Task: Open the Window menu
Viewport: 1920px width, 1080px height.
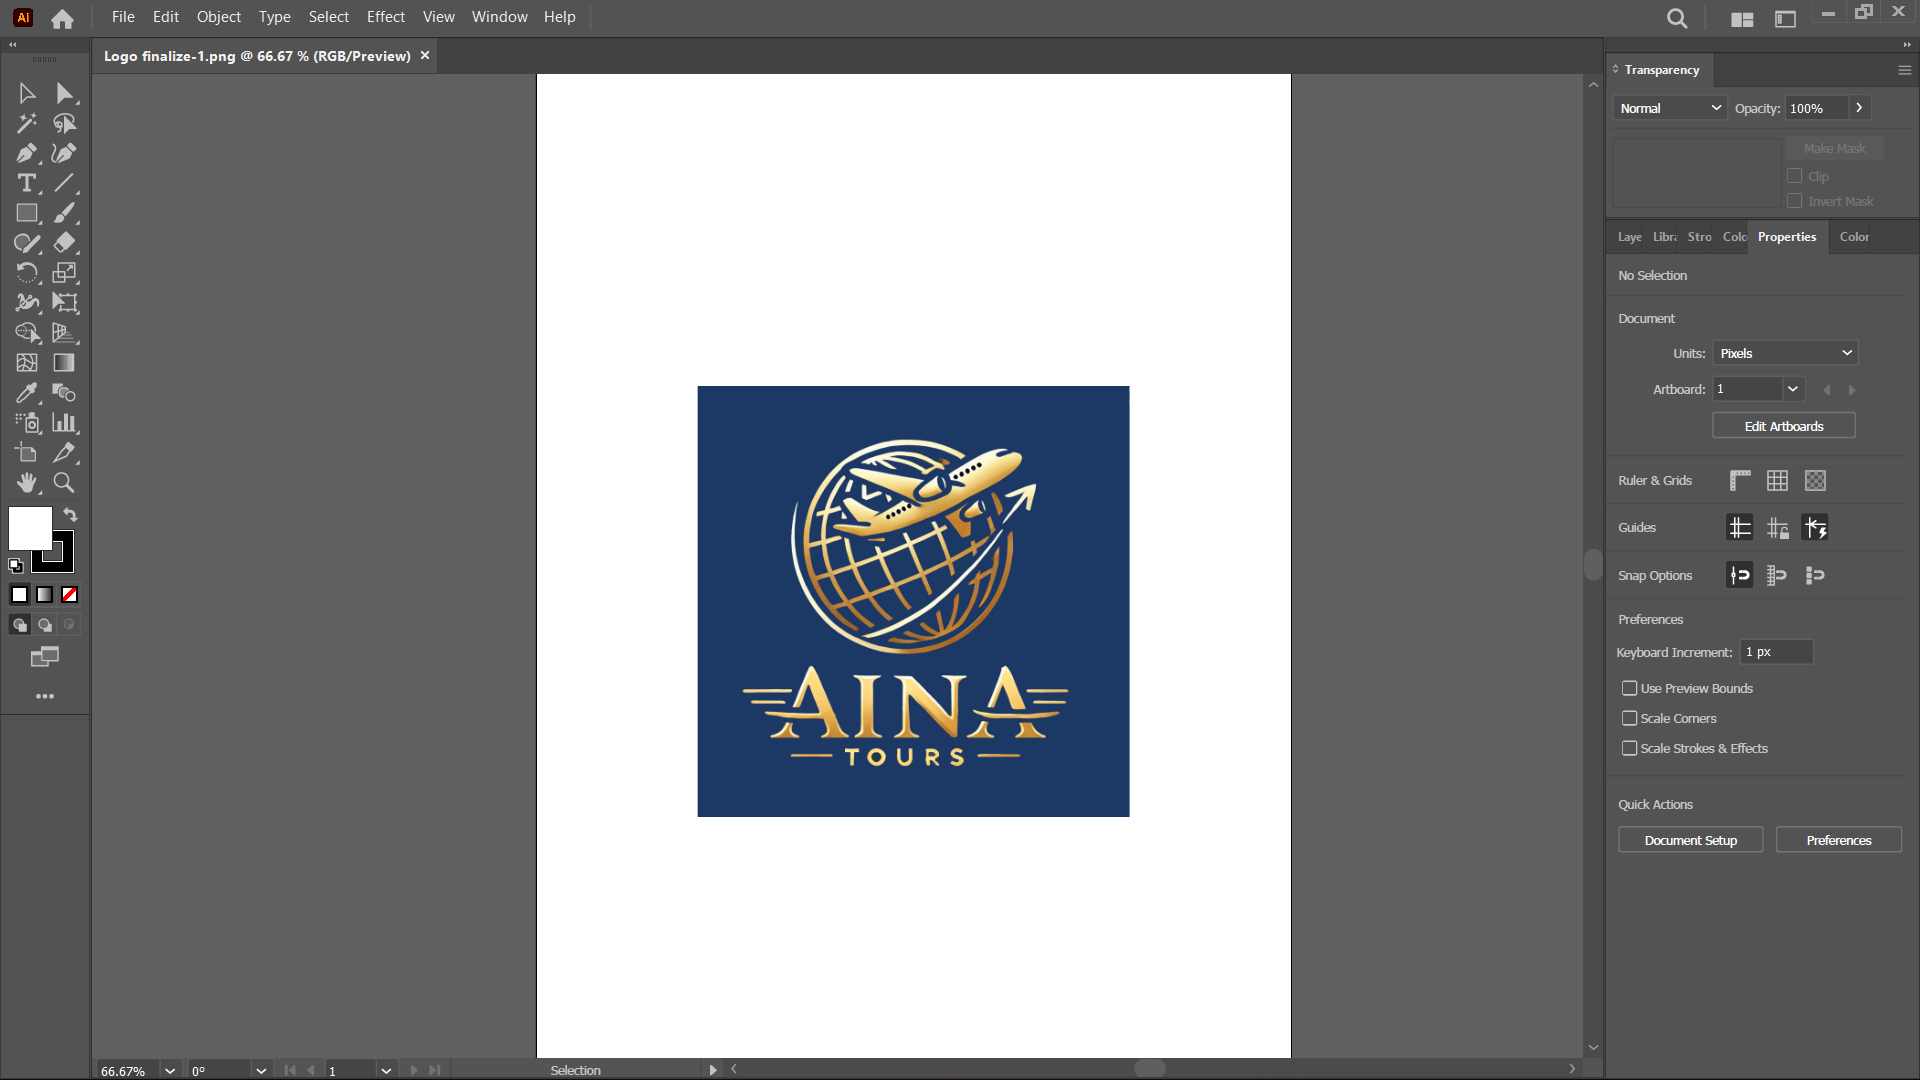Action: click(499, 17)
